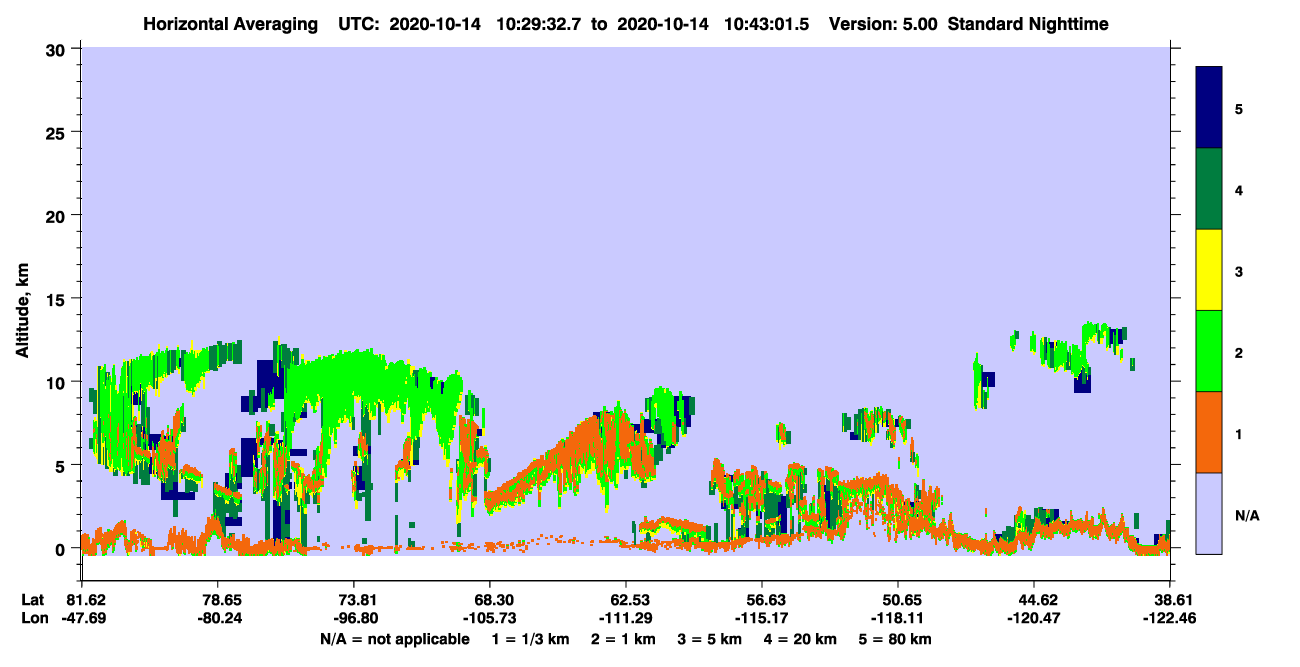Viewport: 1300px width, 667px height.
Task: Click the colorbar label '3'
Action: coord(1239,271)
